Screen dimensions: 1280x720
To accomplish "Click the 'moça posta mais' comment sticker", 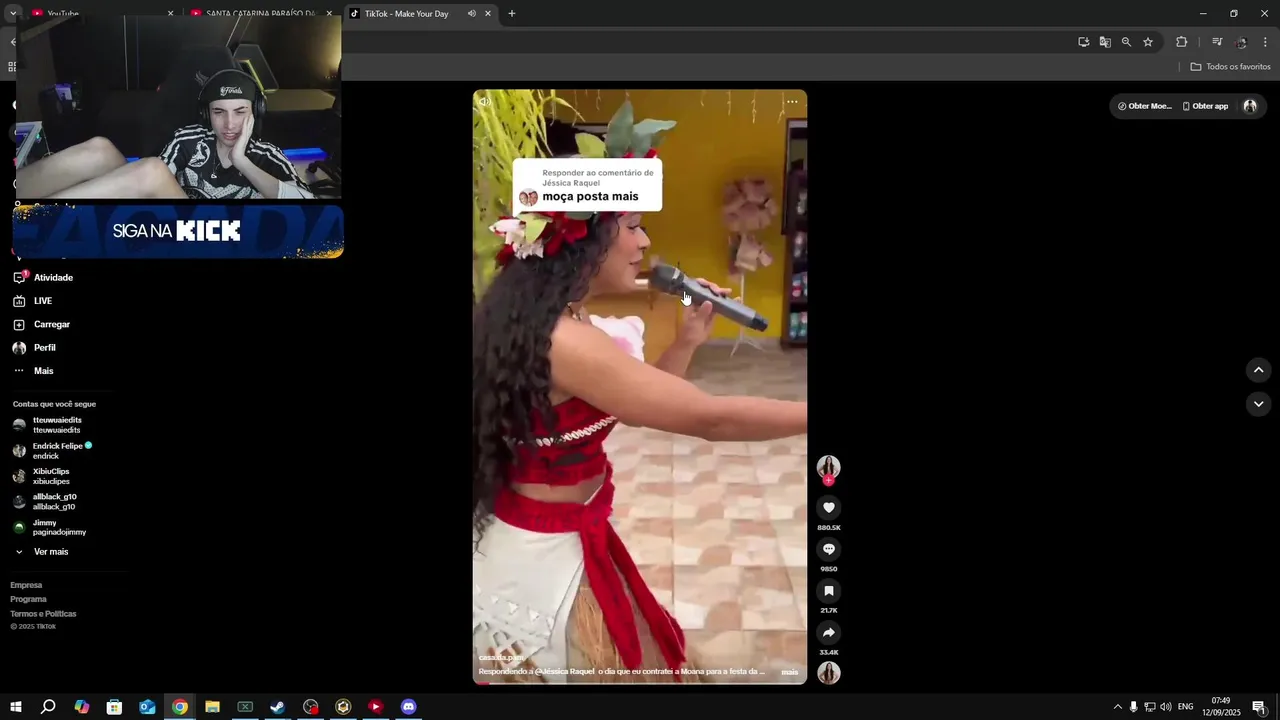I will point(587,185).
